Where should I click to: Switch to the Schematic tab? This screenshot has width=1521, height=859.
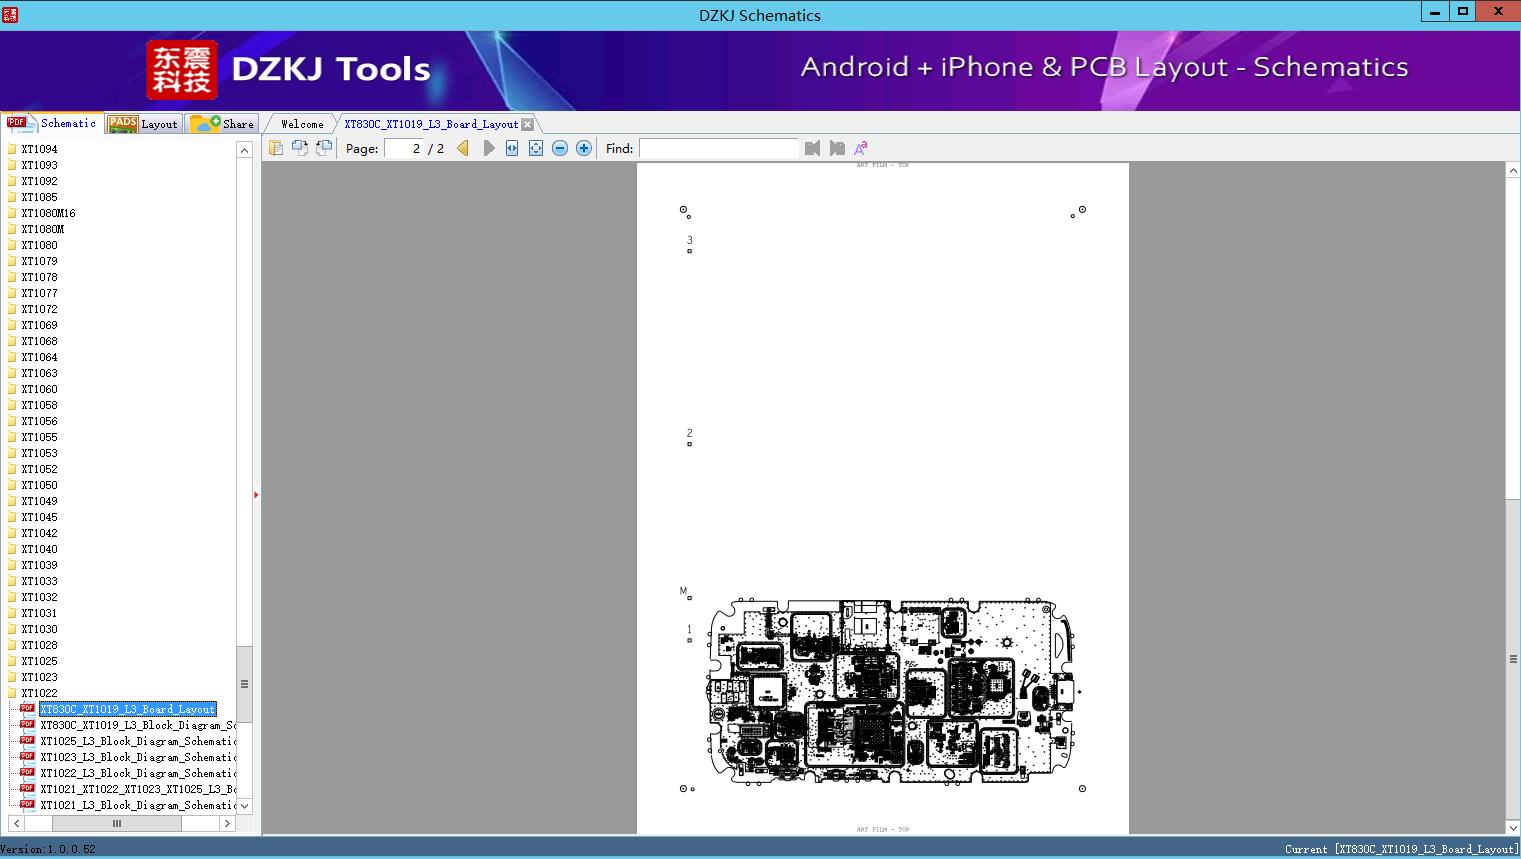click(52, 123)
